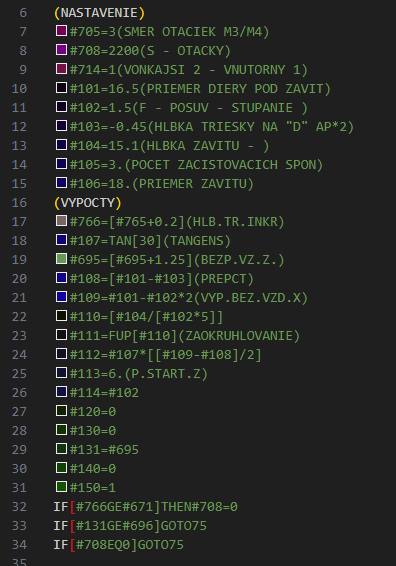Click (ZAOKRUHLOVANIE) comment on line 23

[x=239, y=336]
